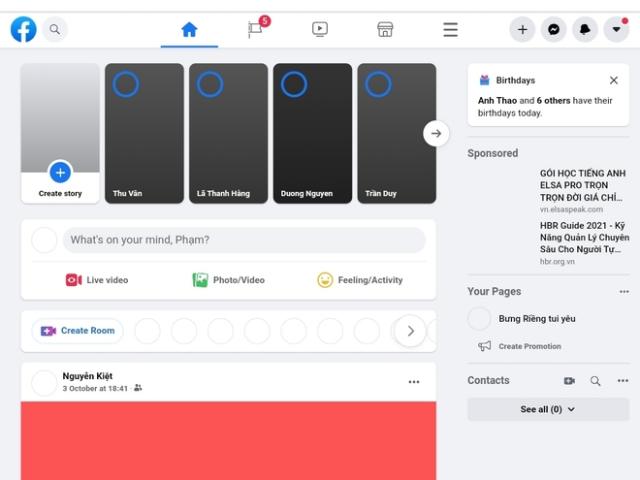Open the account dropdown arrow
The height and width of the screenshot is (480, 640).
616,29
